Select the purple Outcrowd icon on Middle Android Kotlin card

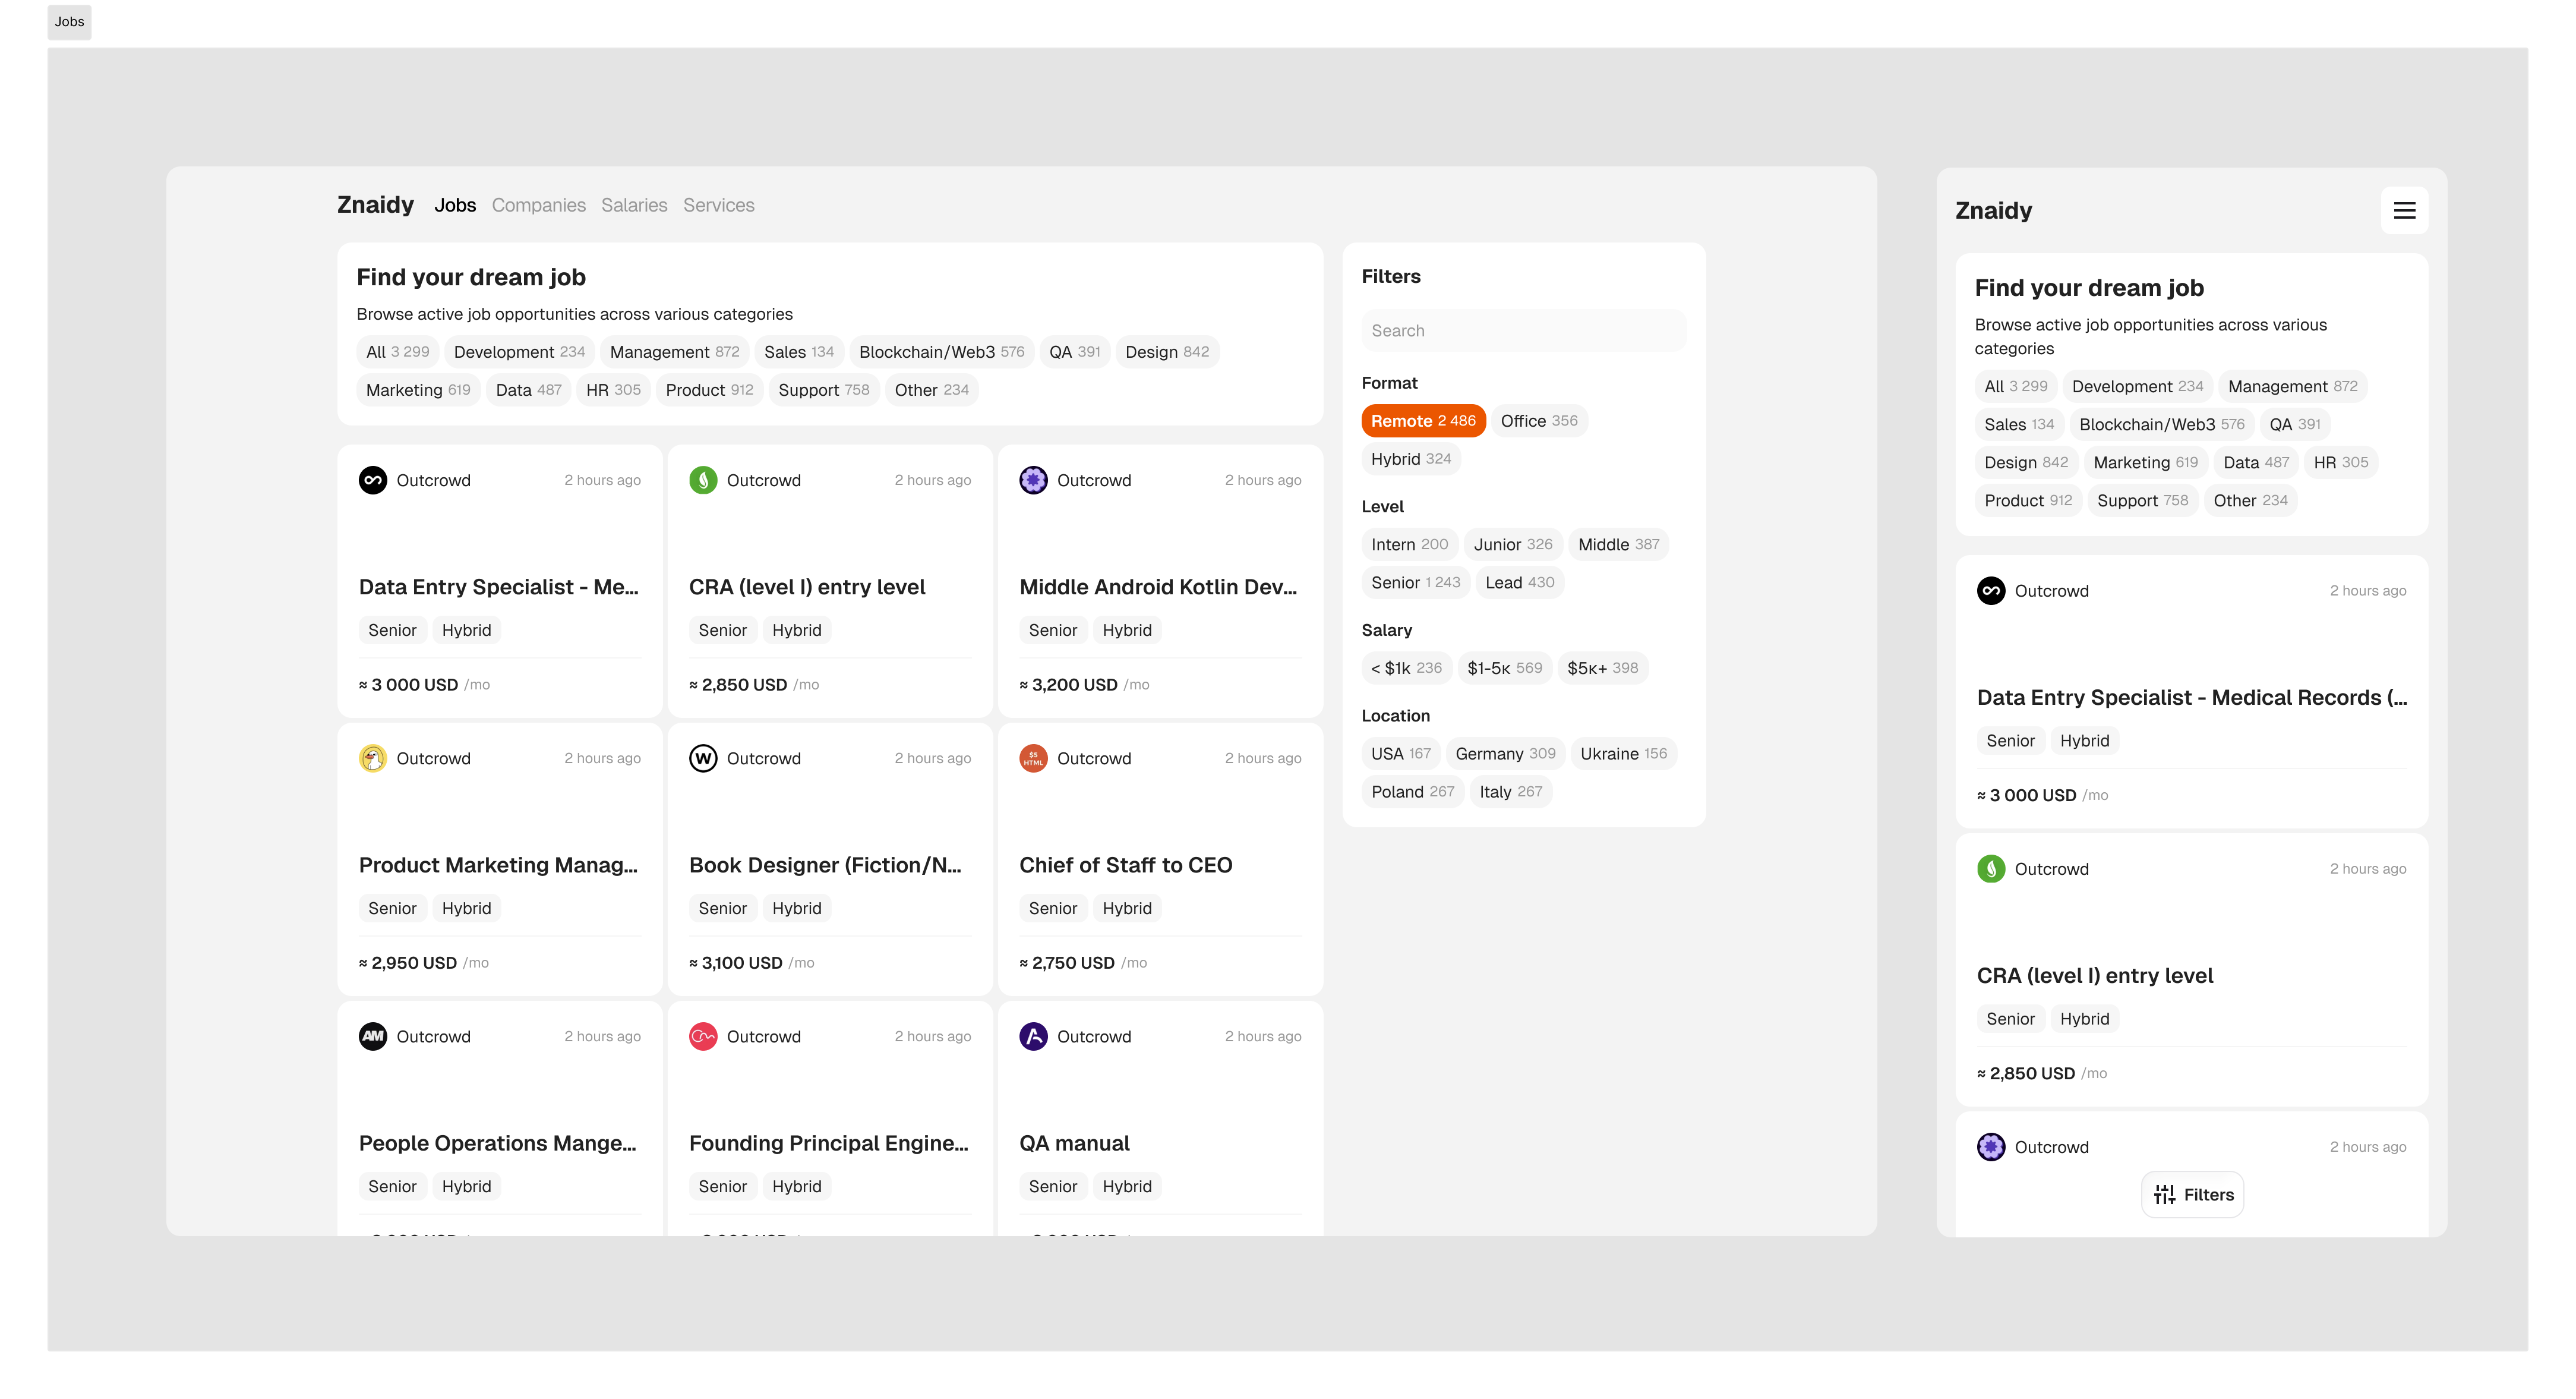tap(1033, 480)
